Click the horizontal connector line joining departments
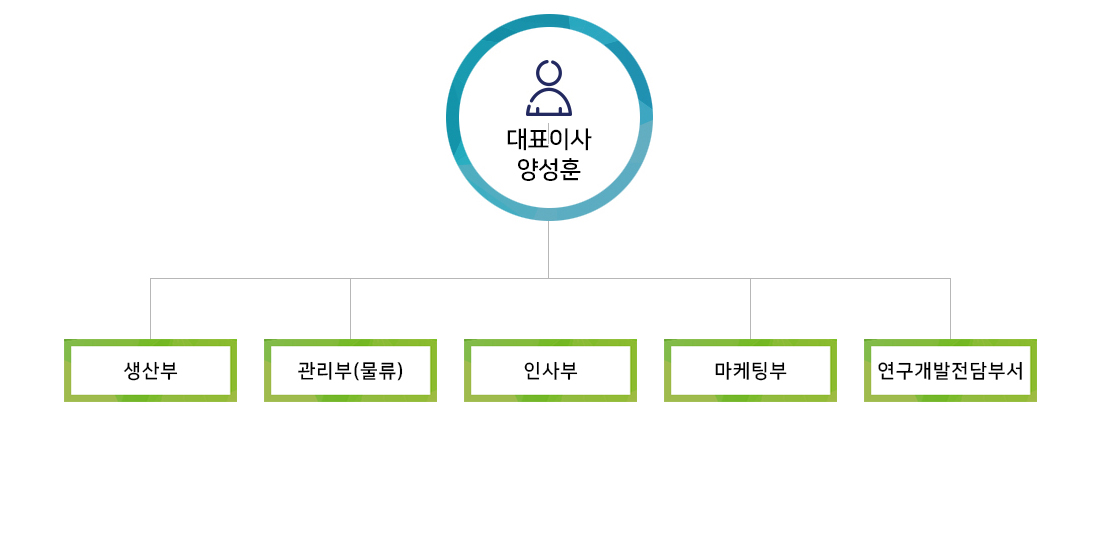 450,278
